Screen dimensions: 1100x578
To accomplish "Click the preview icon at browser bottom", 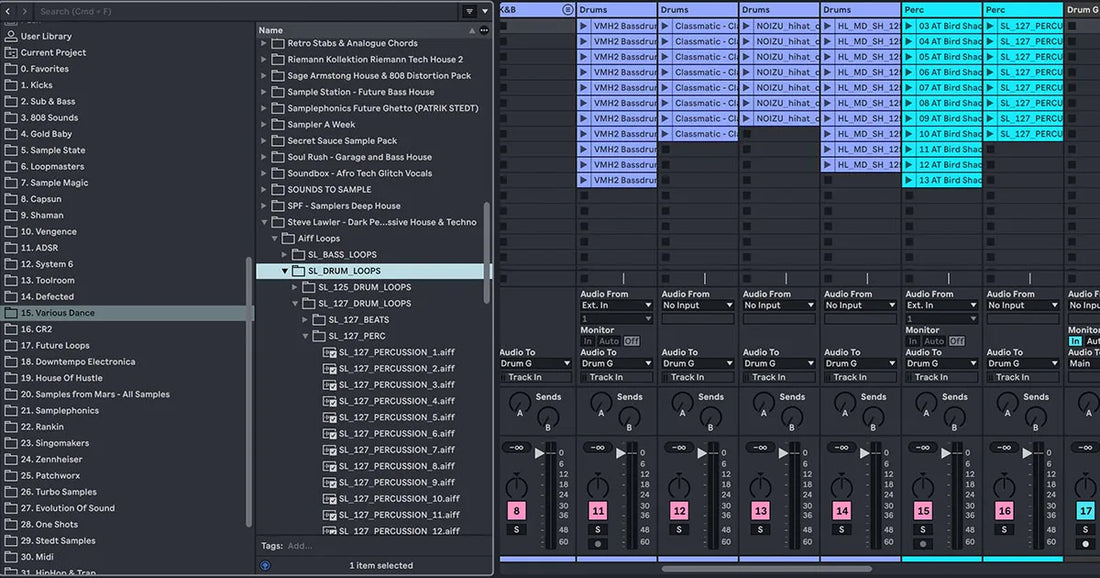I will pyautogui.click(x=265, y=565).
